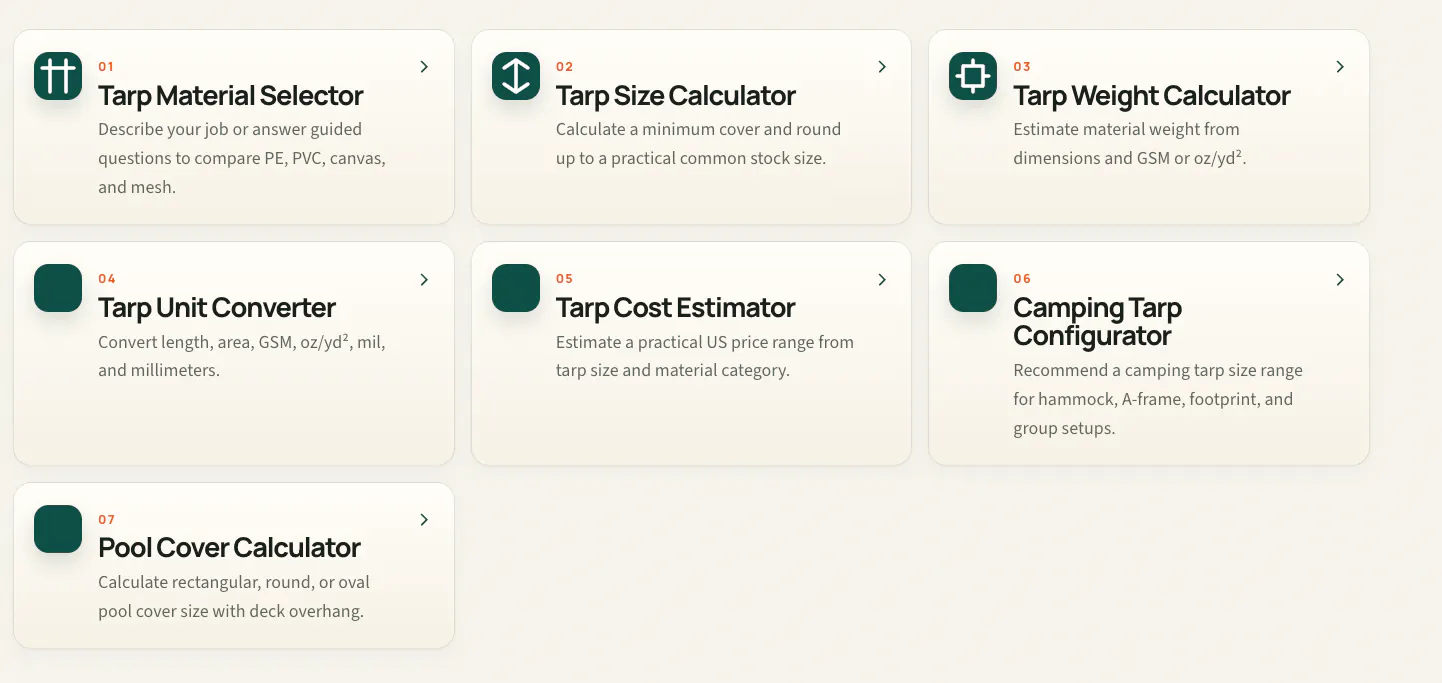The height and width of the screenshot is (683, 1442).
Task: Open chevron arrow on Tarp Material Selector card
Action: (424, 67)
